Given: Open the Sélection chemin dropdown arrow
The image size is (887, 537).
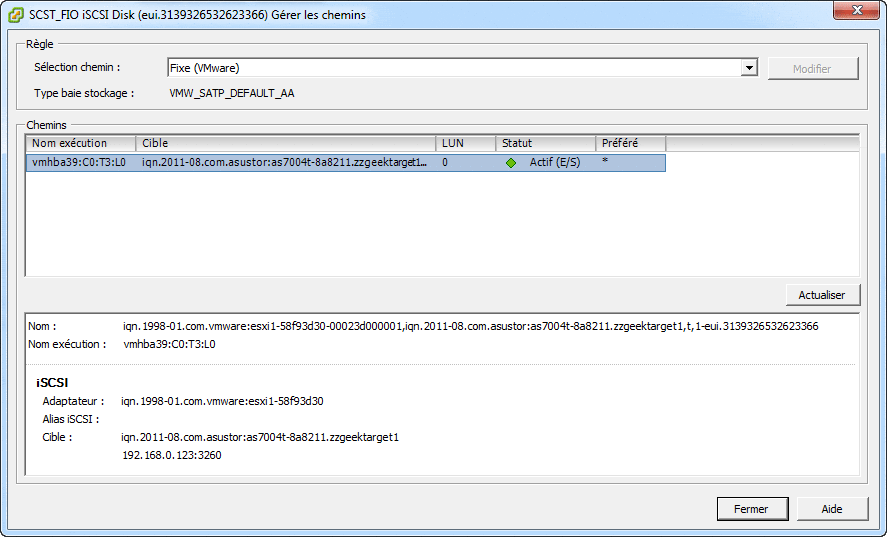Looking at the screenshot, I should click(x=749, y=68).
